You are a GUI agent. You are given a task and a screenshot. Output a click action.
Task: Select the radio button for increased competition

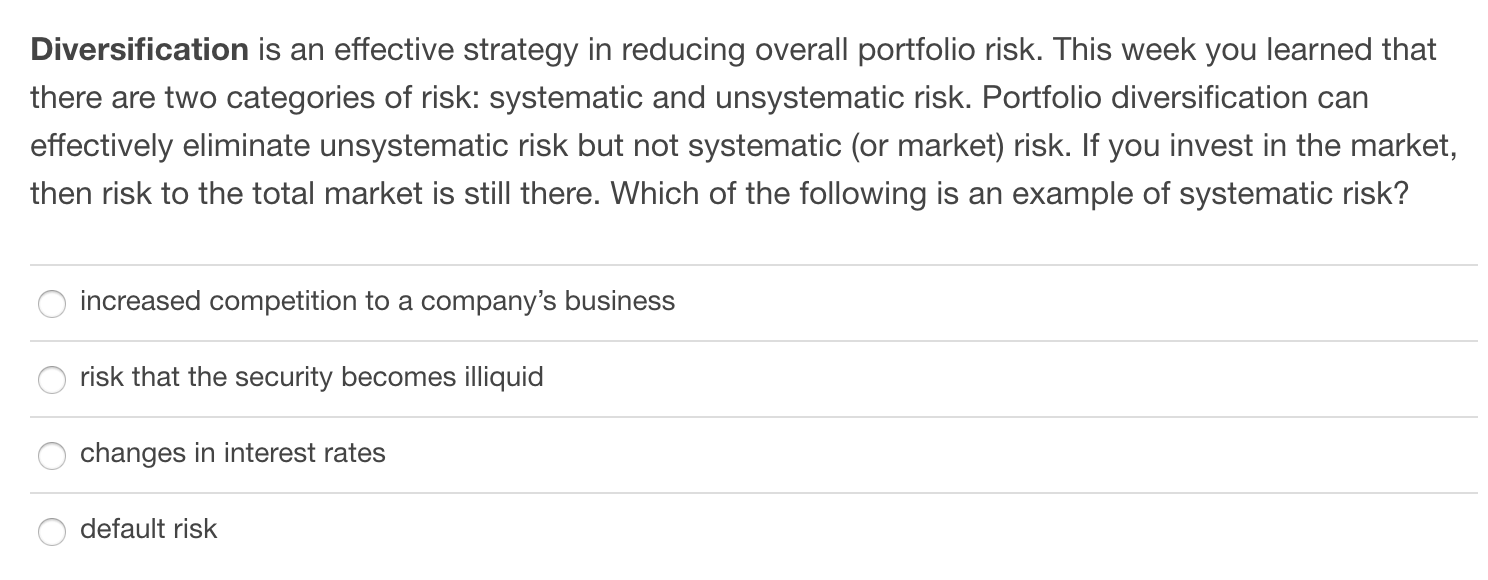click(52, 303)
